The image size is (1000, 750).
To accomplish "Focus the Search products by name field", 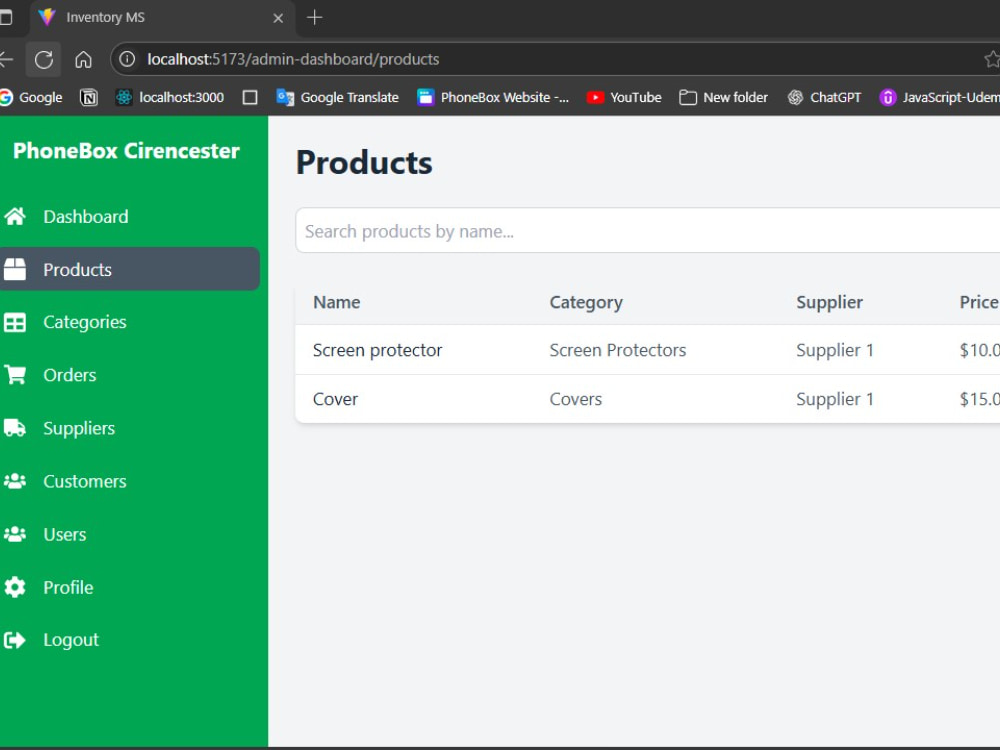I will pos(647,230).
